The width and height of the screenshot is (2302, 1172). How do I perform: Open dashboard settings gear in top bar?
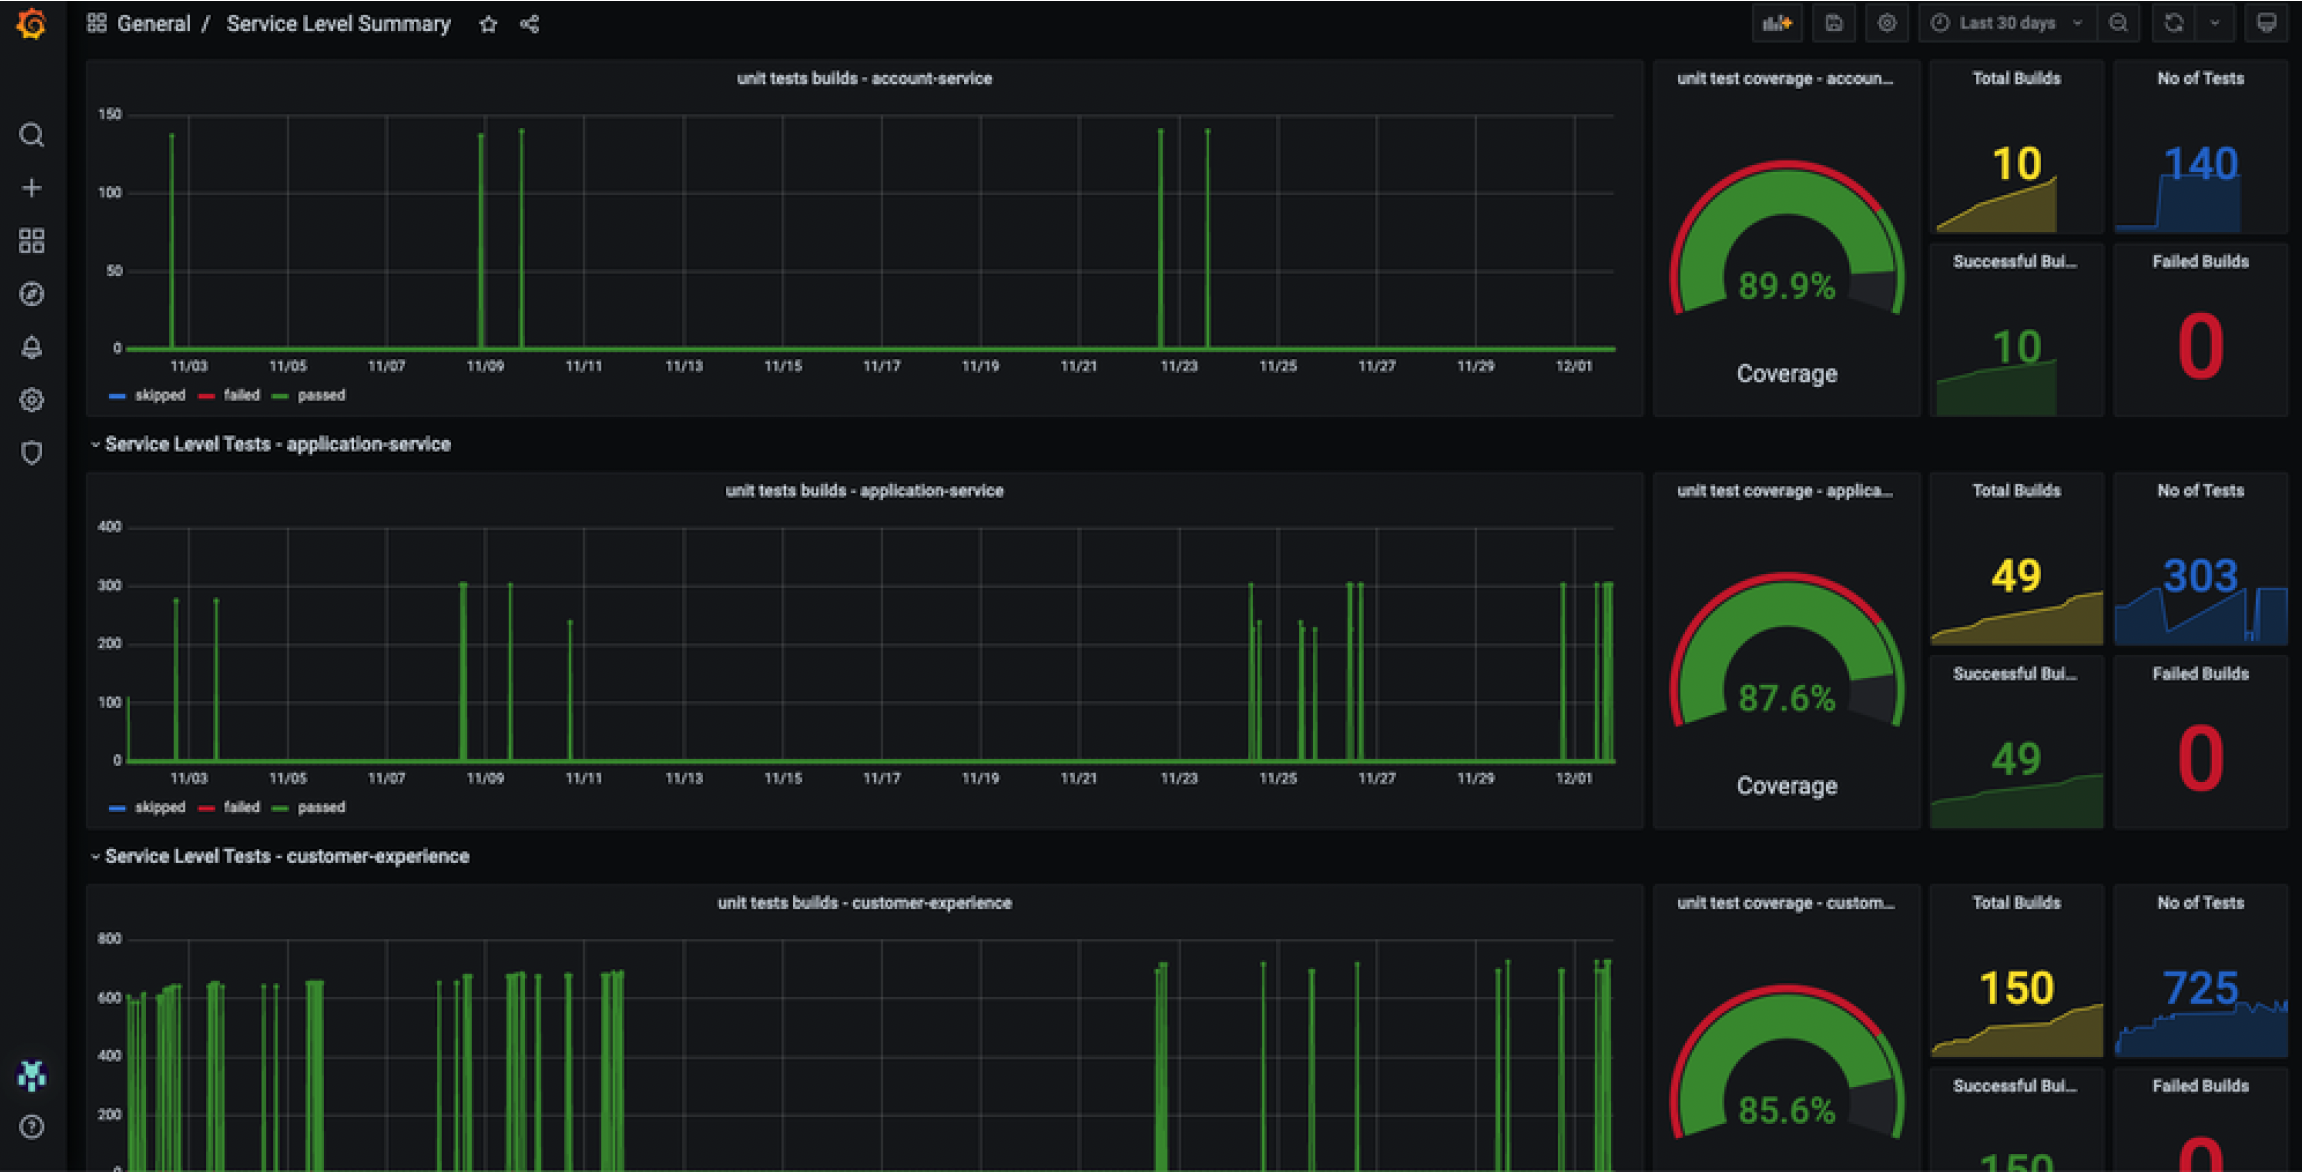click(x=1887, y=23)
